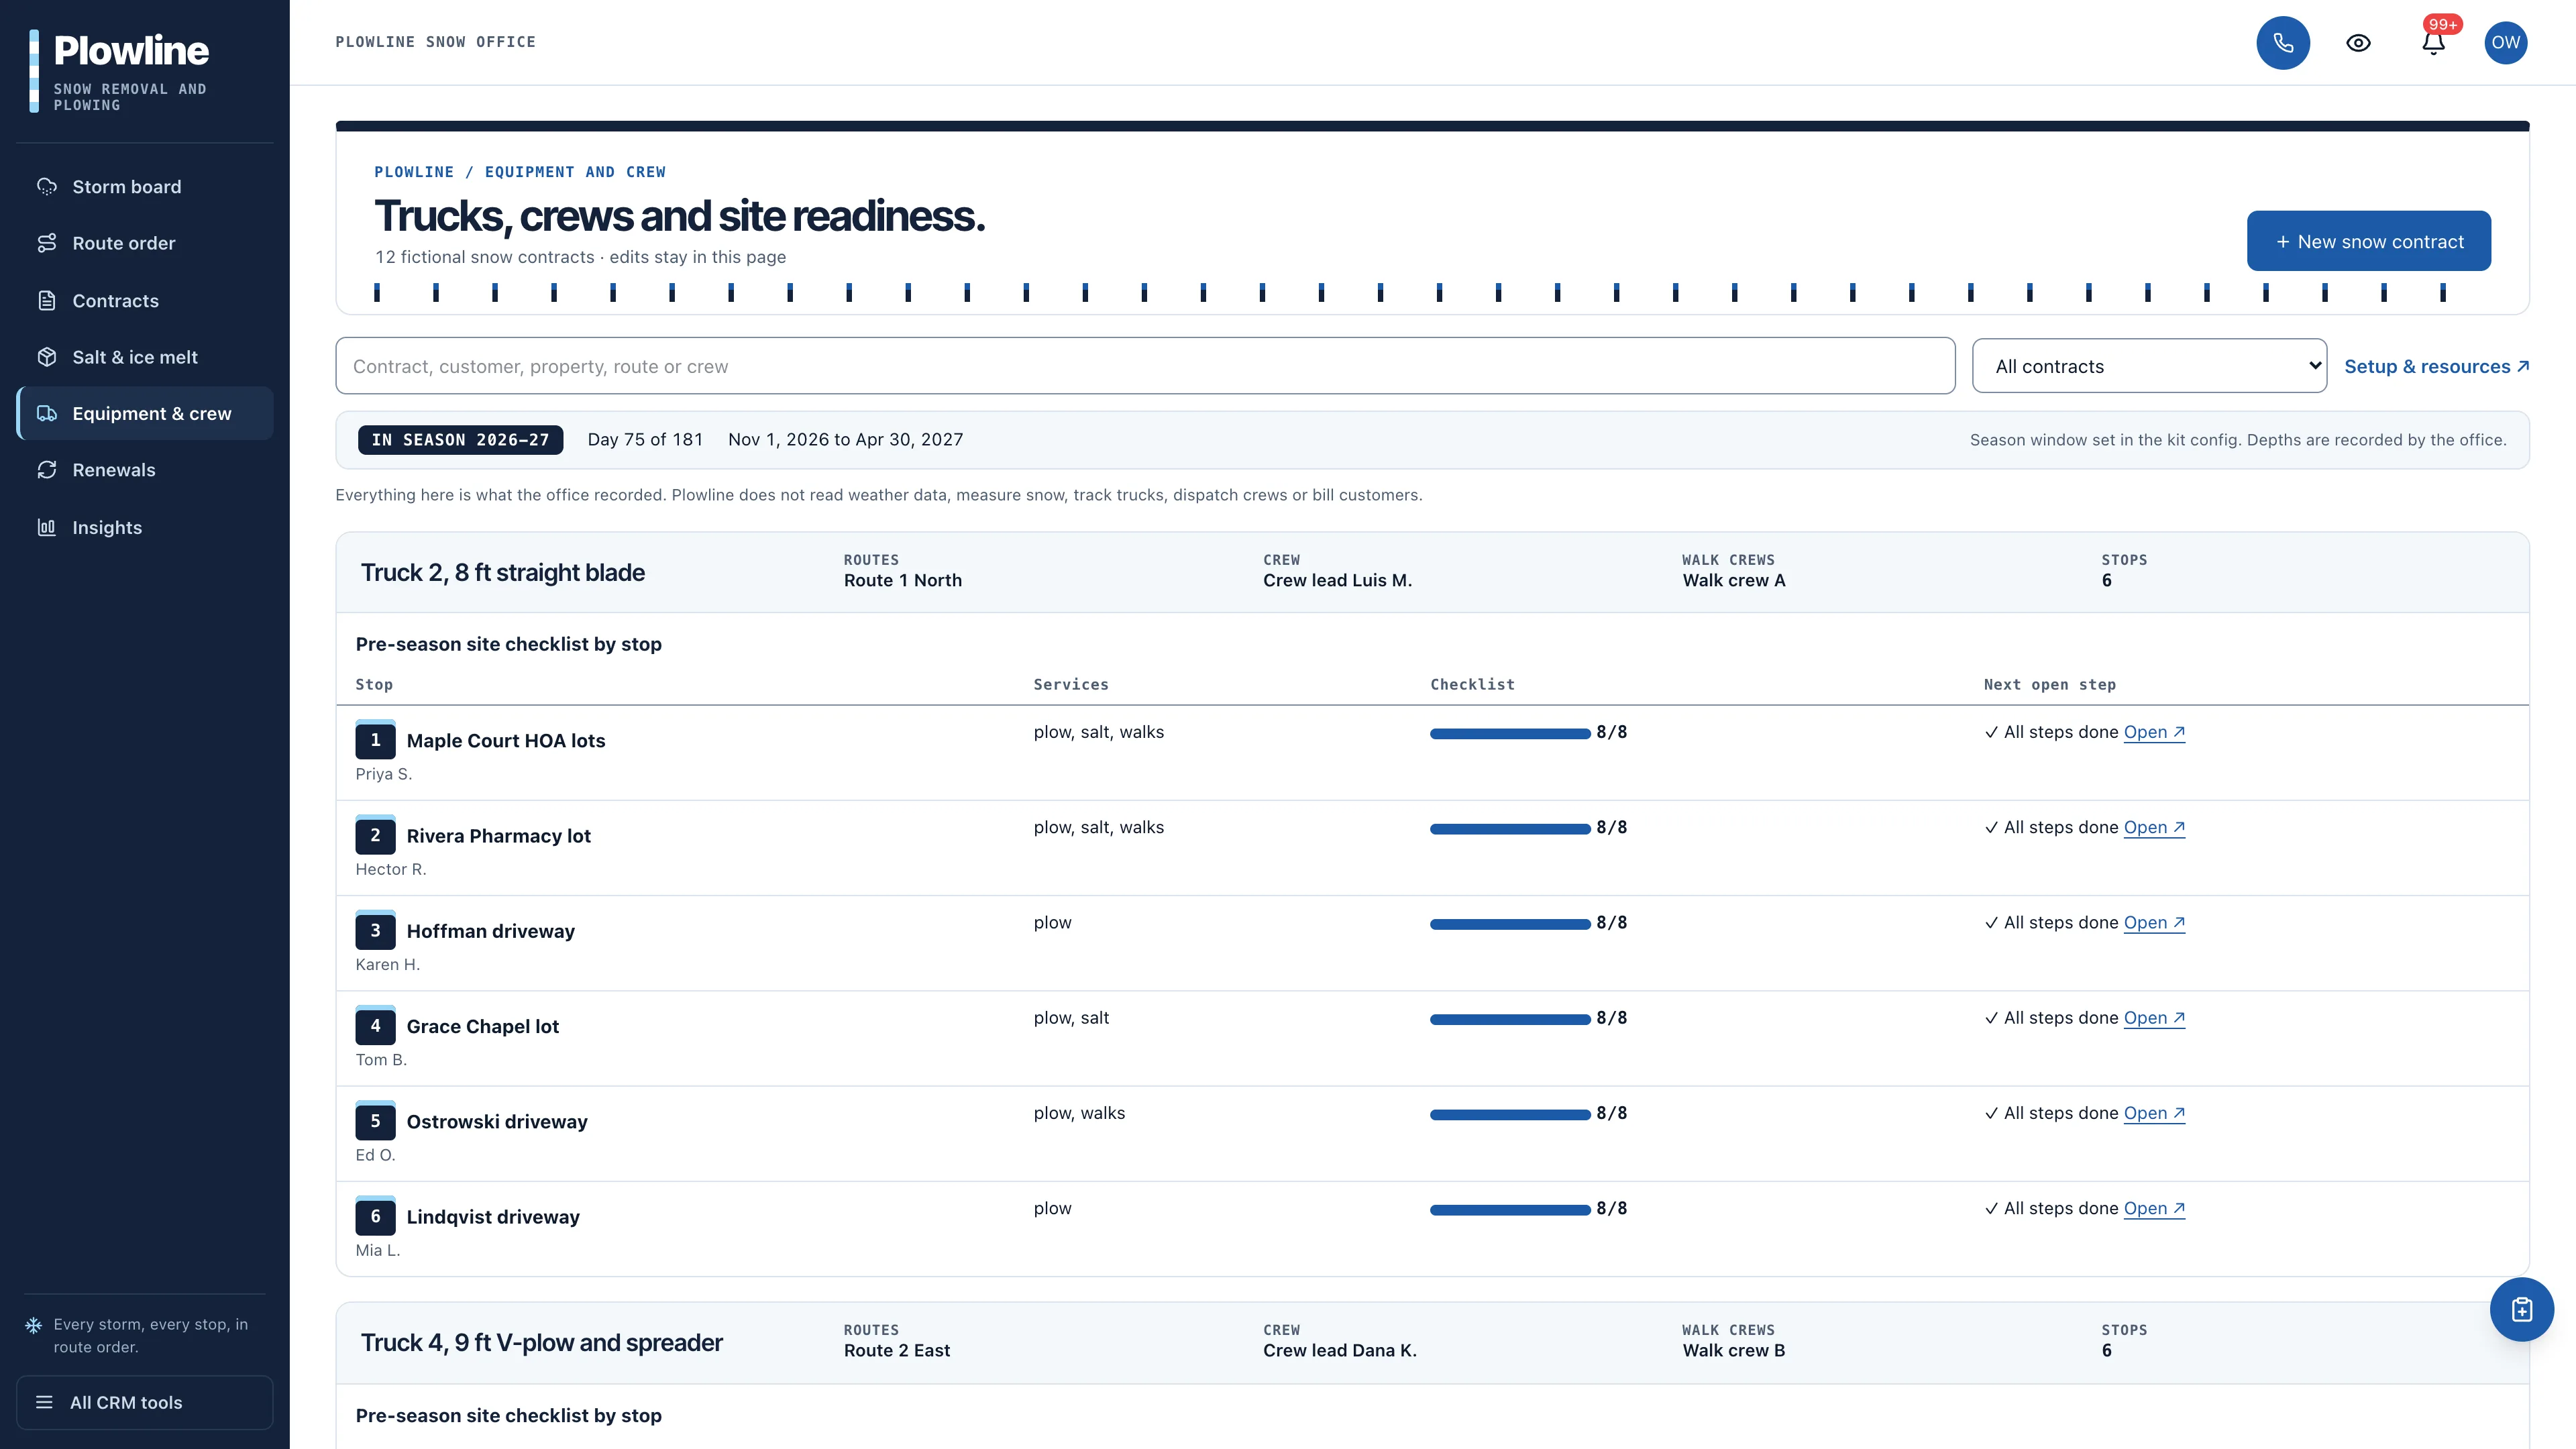Click Truck 2, 8 ft straight blade heading
Screen dimensions: 2576x1449
[x=502, y=572]
